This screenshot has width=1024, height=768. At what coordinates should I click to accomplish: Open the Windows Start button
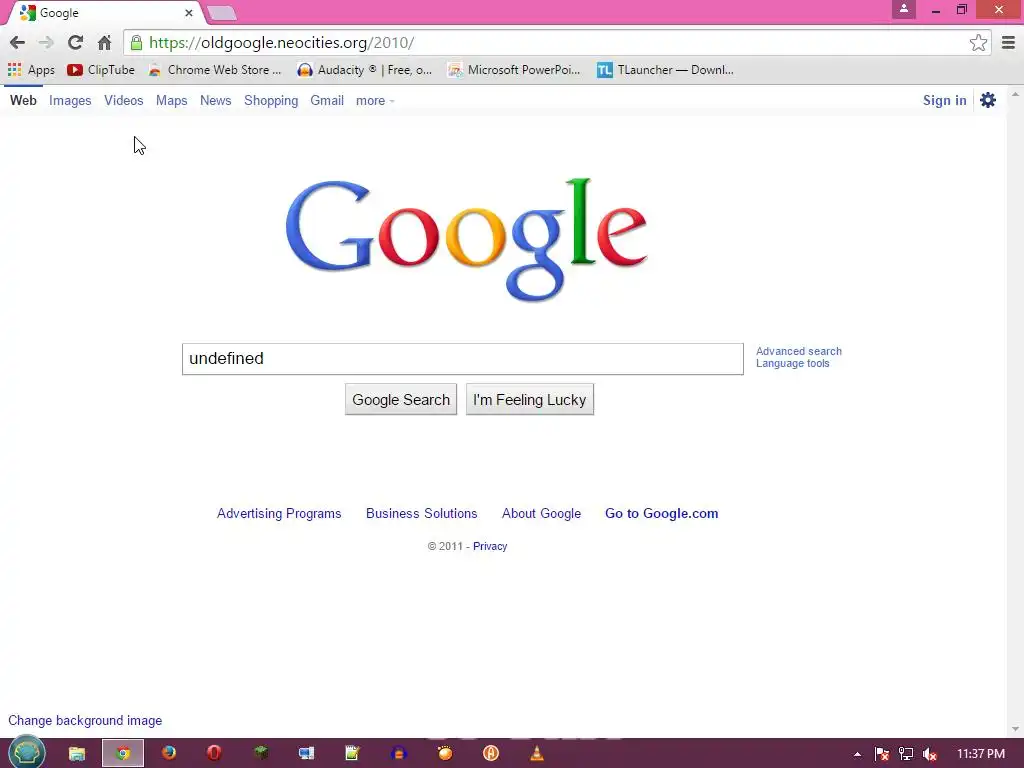pos(26,753)
